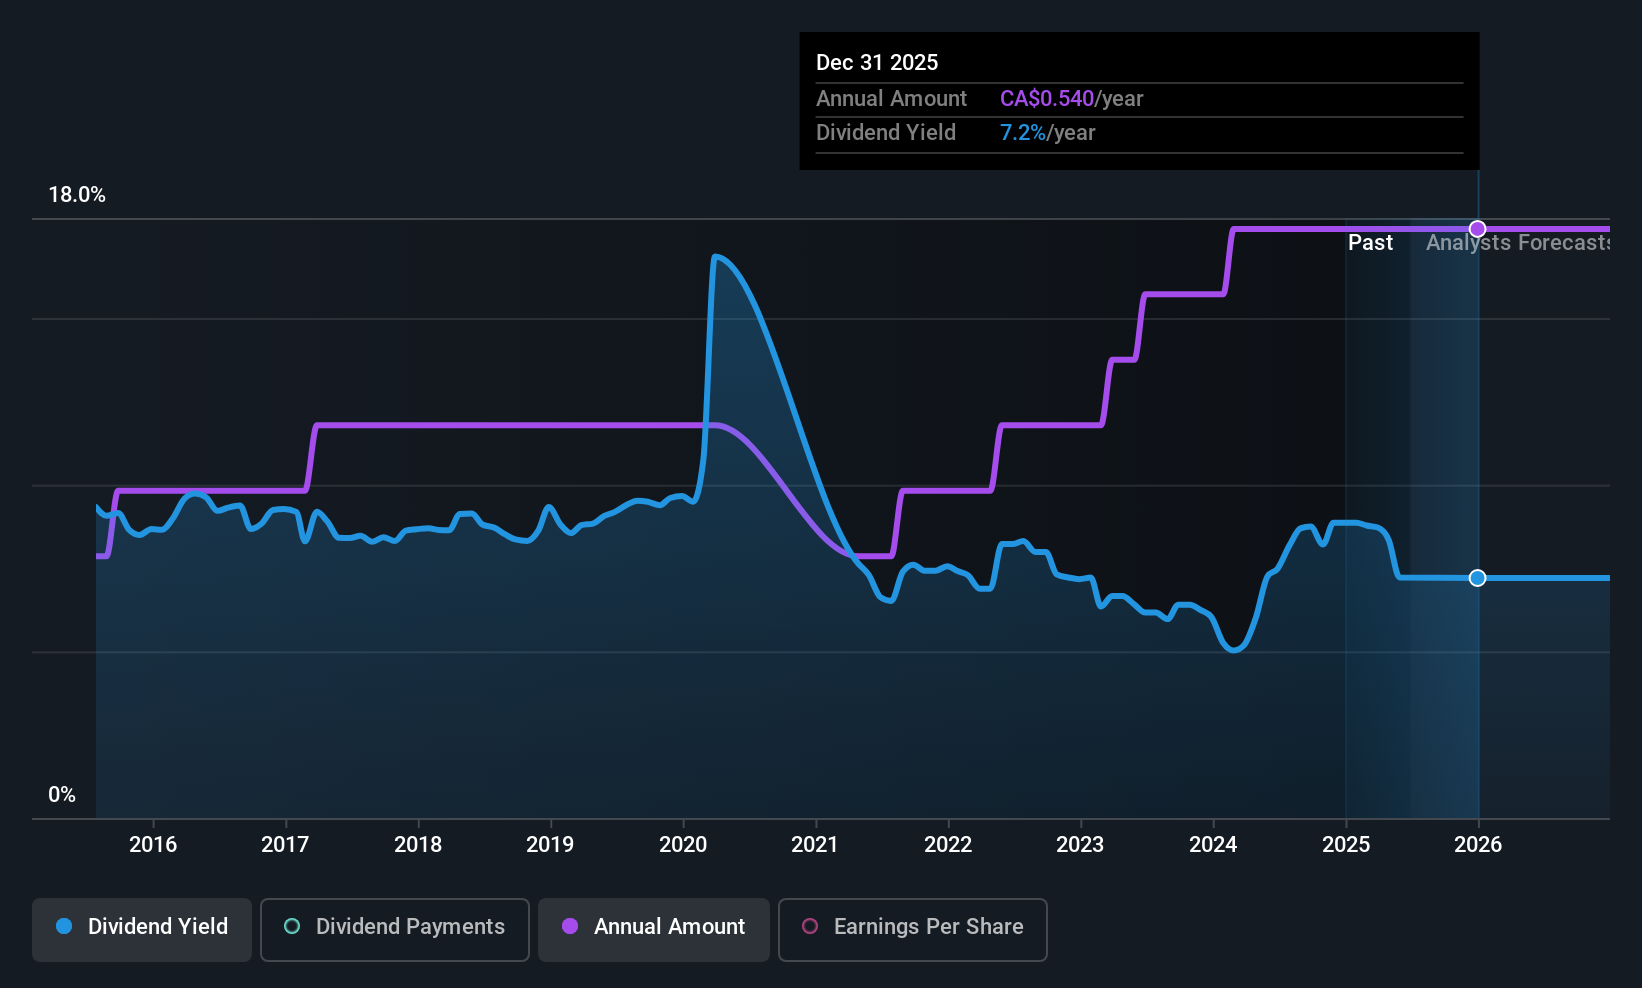Toggle the Dividend Payments series
This screenshot has height=988, width=1642.
coord(394,929)
